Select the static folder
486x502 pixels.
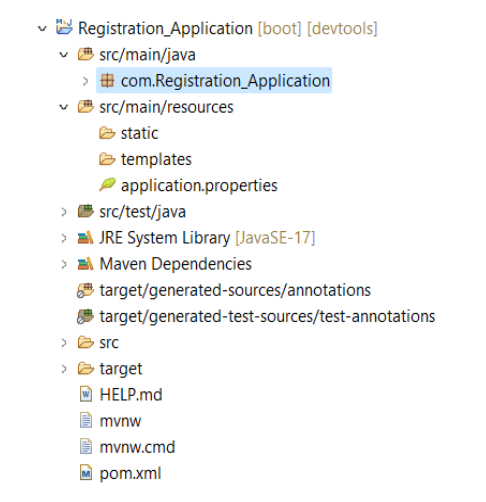[139, 133]
